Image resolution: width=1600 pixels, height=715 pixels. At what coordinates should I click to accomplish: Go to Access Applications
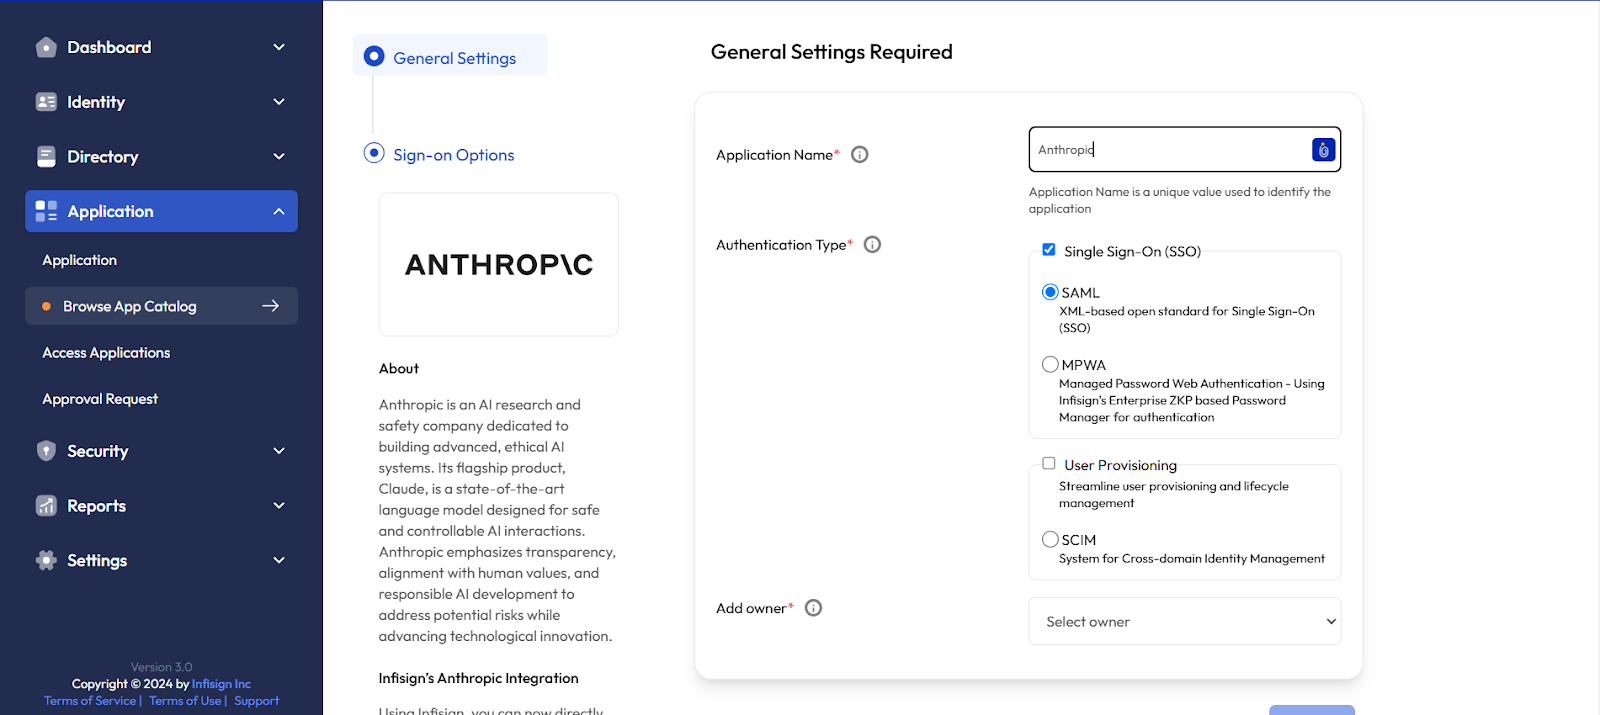click(106, 353)
